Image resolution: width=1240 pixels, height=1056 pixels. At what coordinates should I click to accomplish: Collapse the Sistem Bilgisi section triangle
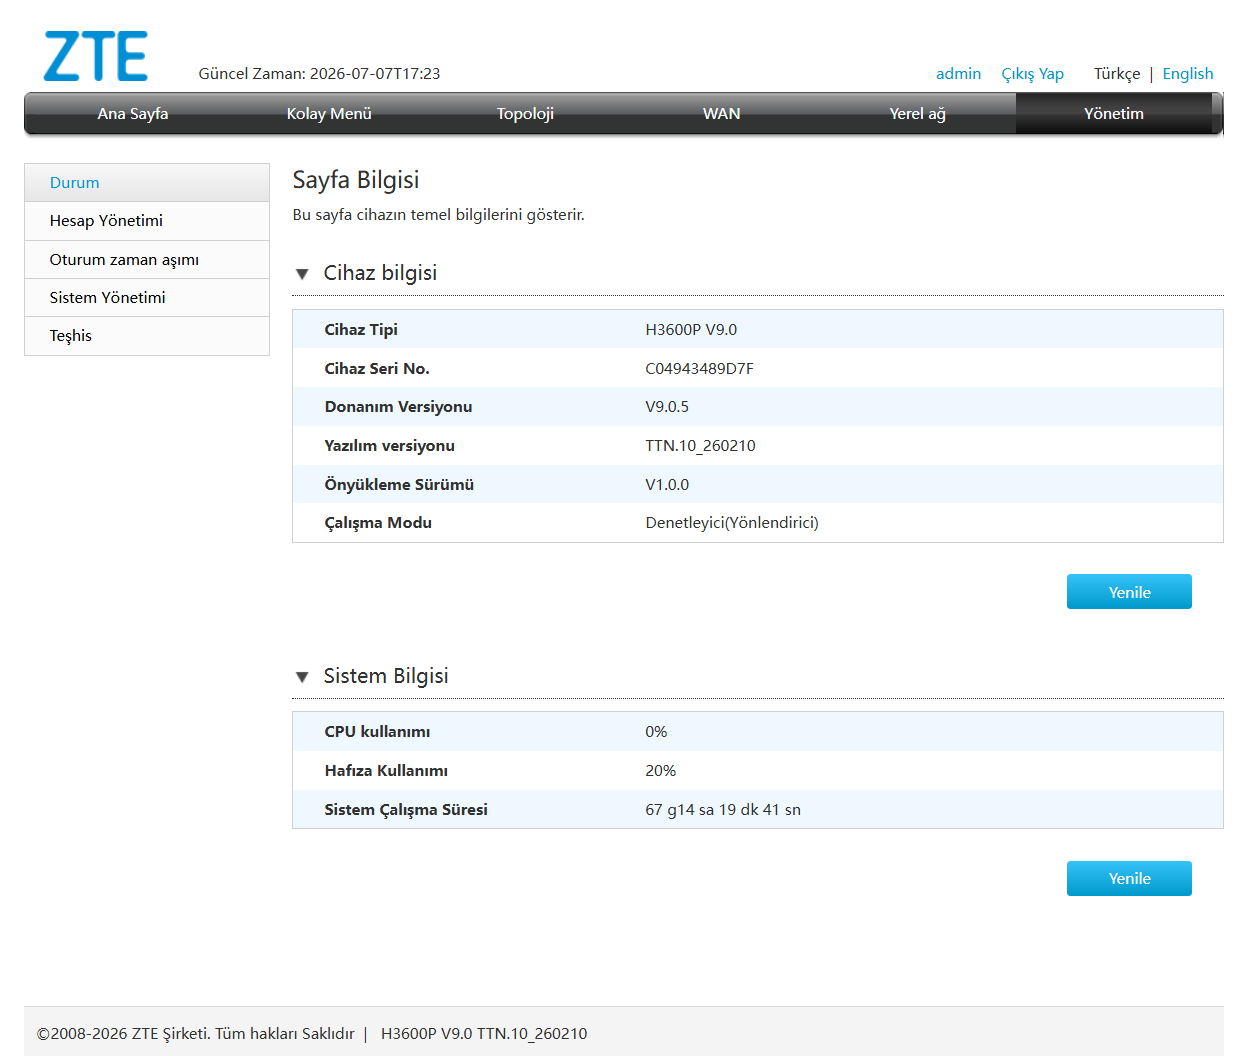[x=302, y=677]
